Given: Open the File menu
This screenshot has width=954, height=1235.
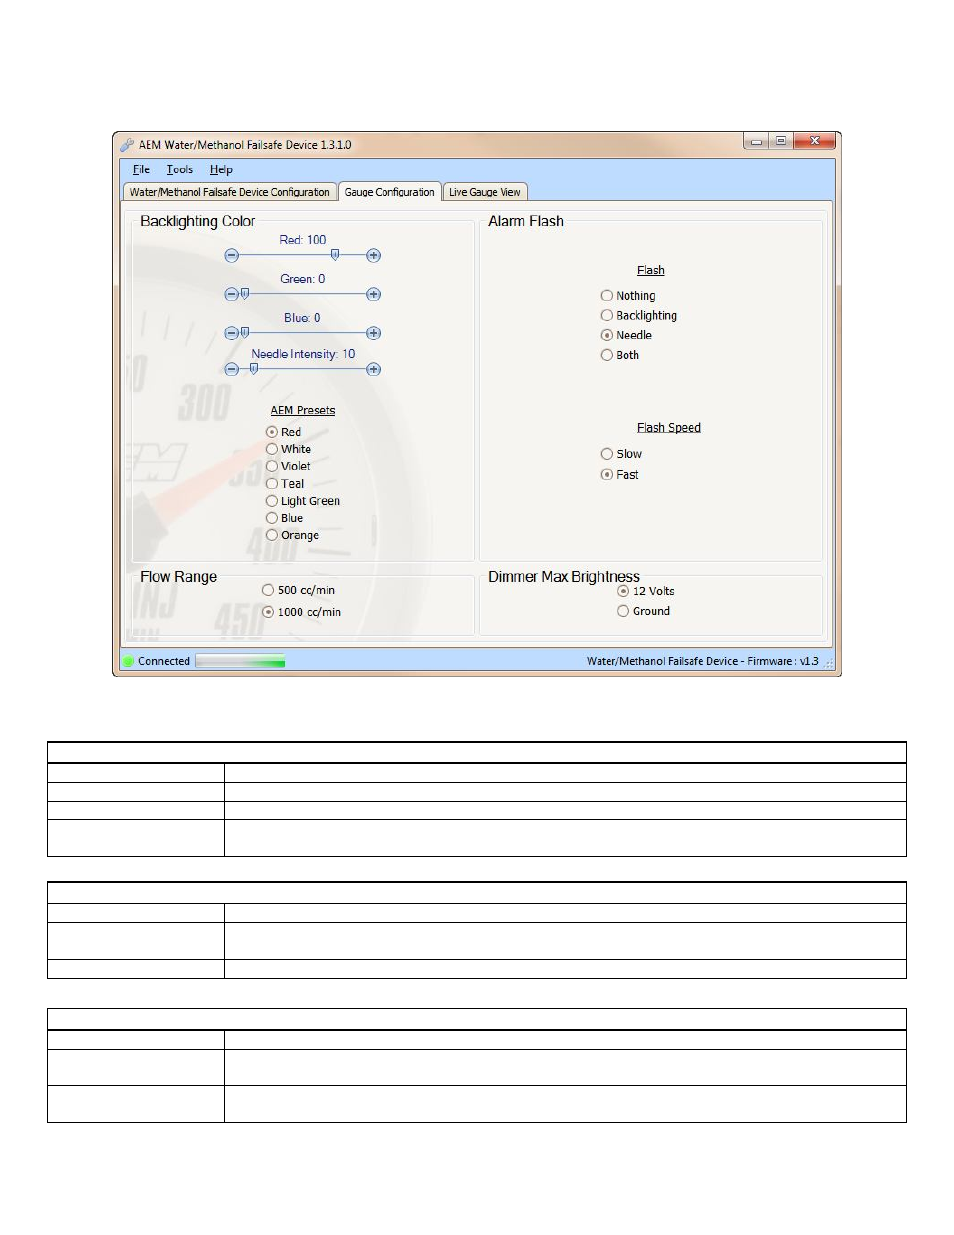Looking at the screenshot, I should pyautogui.click(x=141, y=170).
